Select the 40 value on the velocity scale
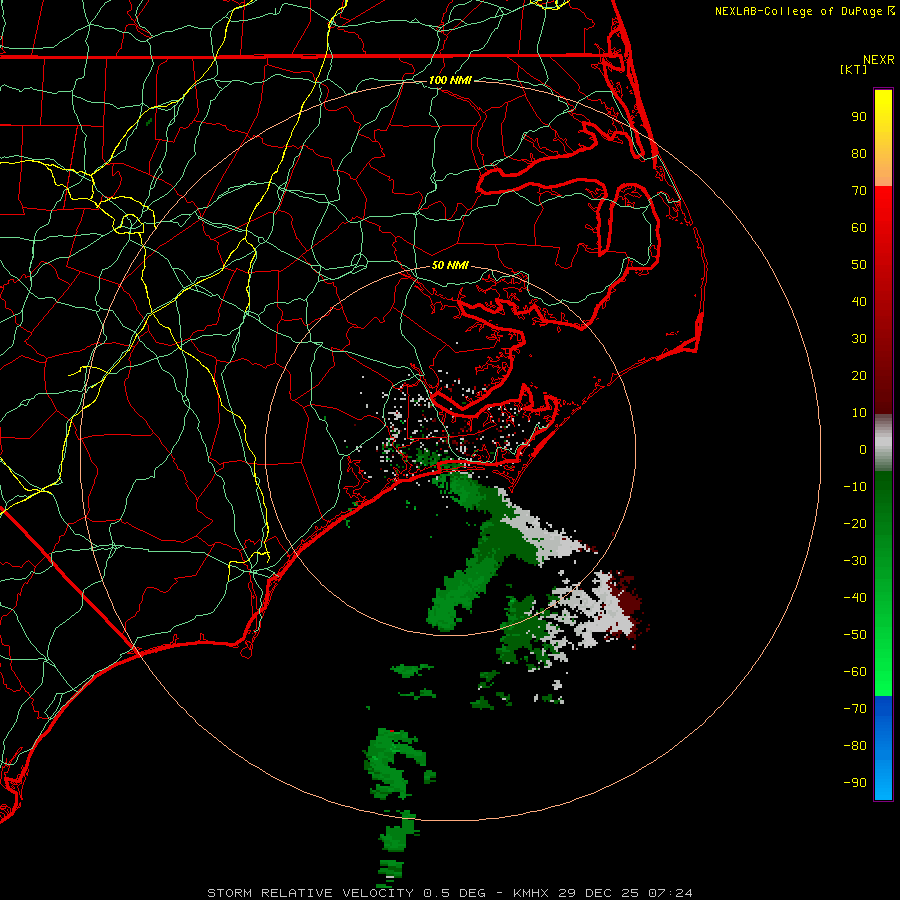 859,302
